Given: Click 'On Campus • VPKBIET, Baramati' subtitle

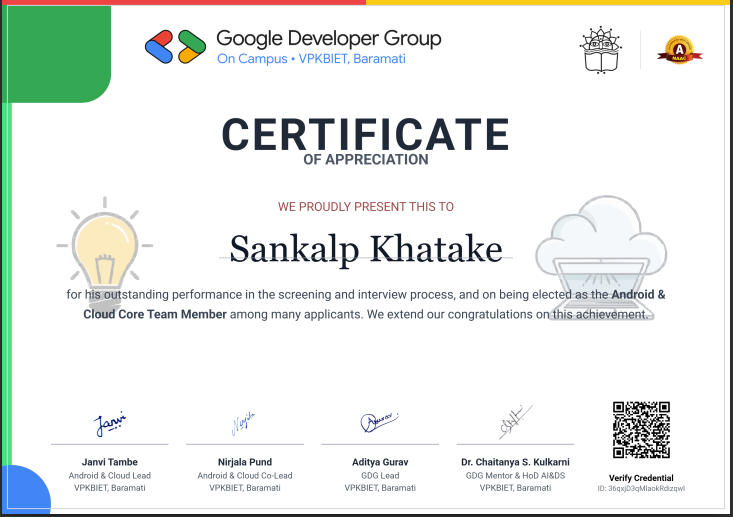Looking at the screenshot, I should tap(311, 59).
